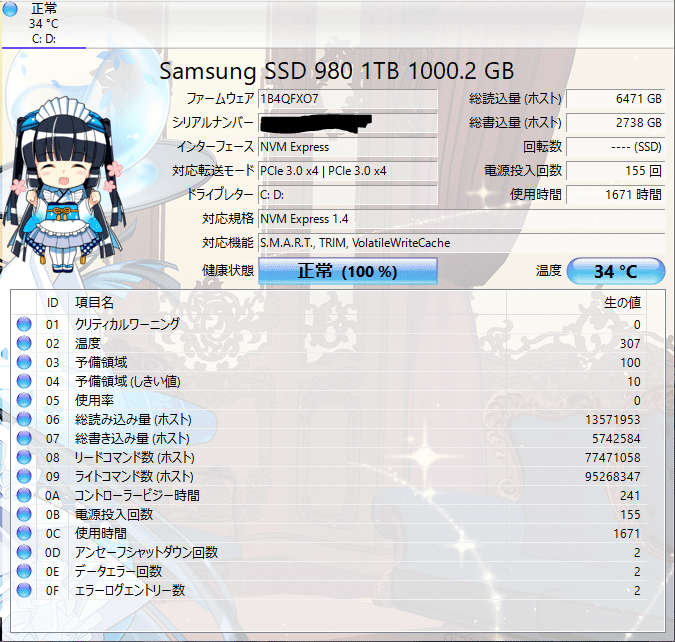Select the クリティカルワーニング attribute name
This screenshot has width=675, height=642.
point(127,324)
